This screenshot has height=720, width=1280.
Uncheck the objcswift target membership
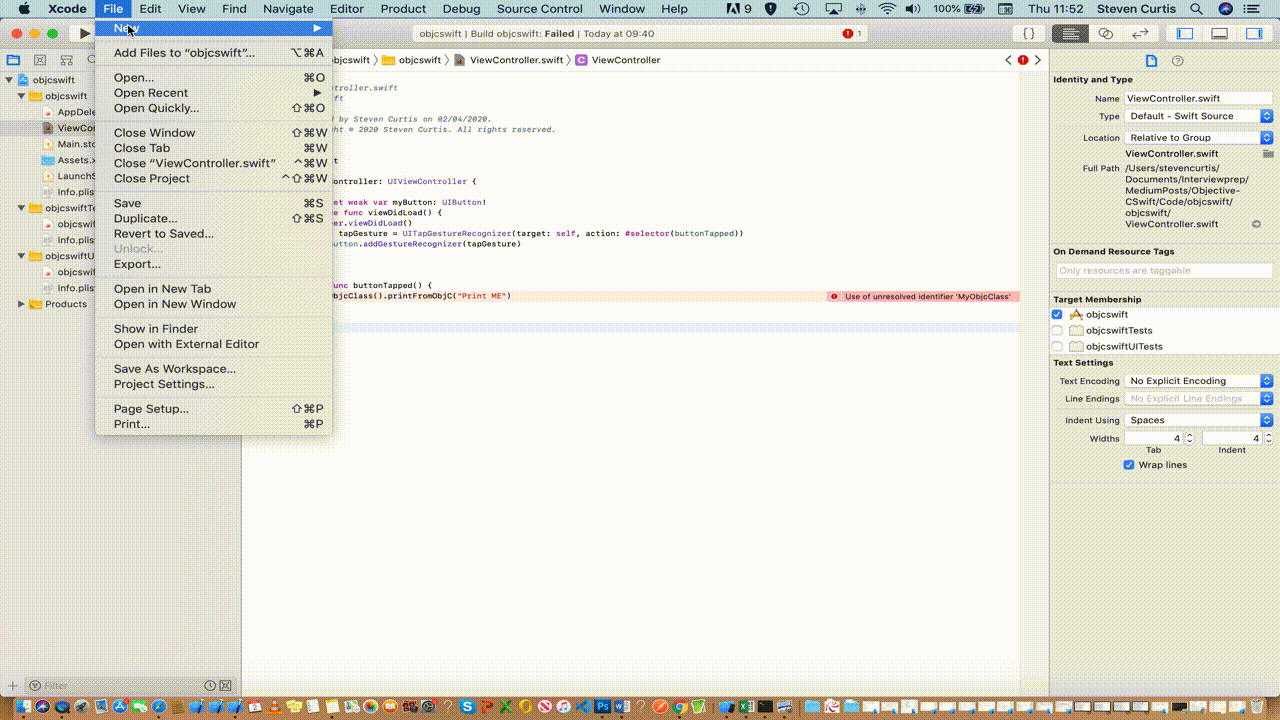[1057, 315]
